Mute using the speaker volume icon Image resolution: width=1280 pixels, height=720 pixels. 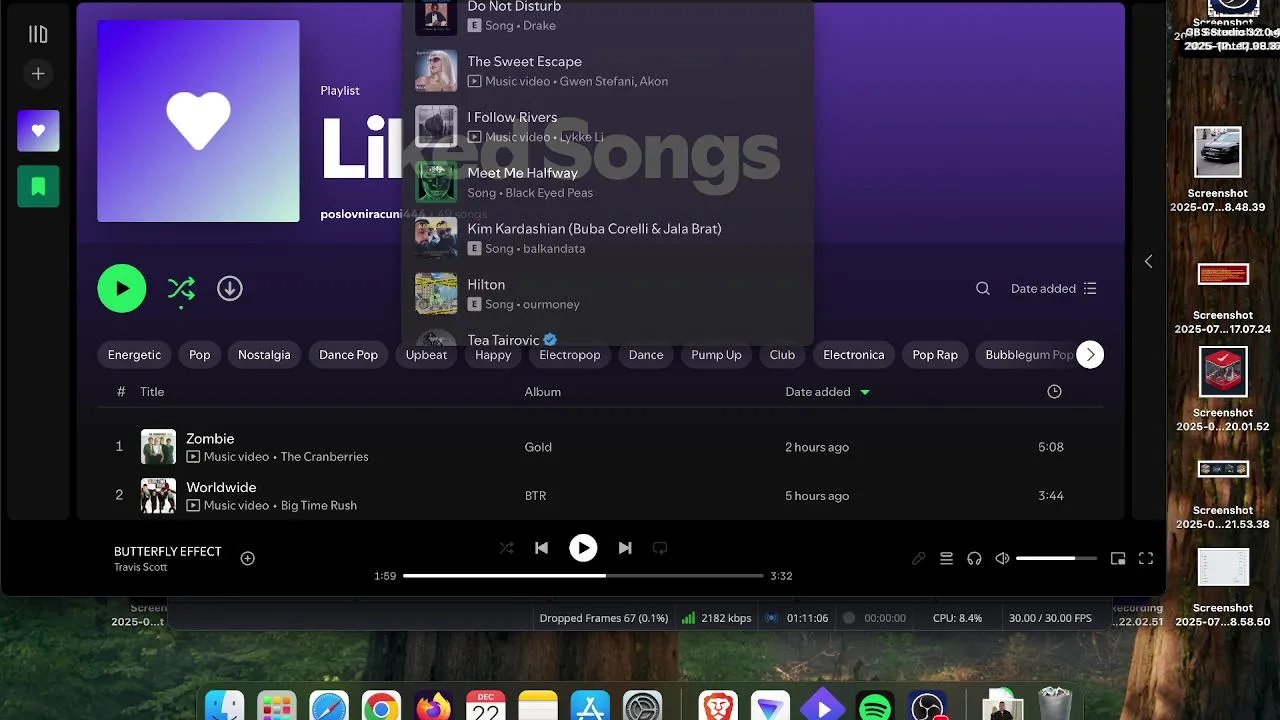(x=1002, y=559)
